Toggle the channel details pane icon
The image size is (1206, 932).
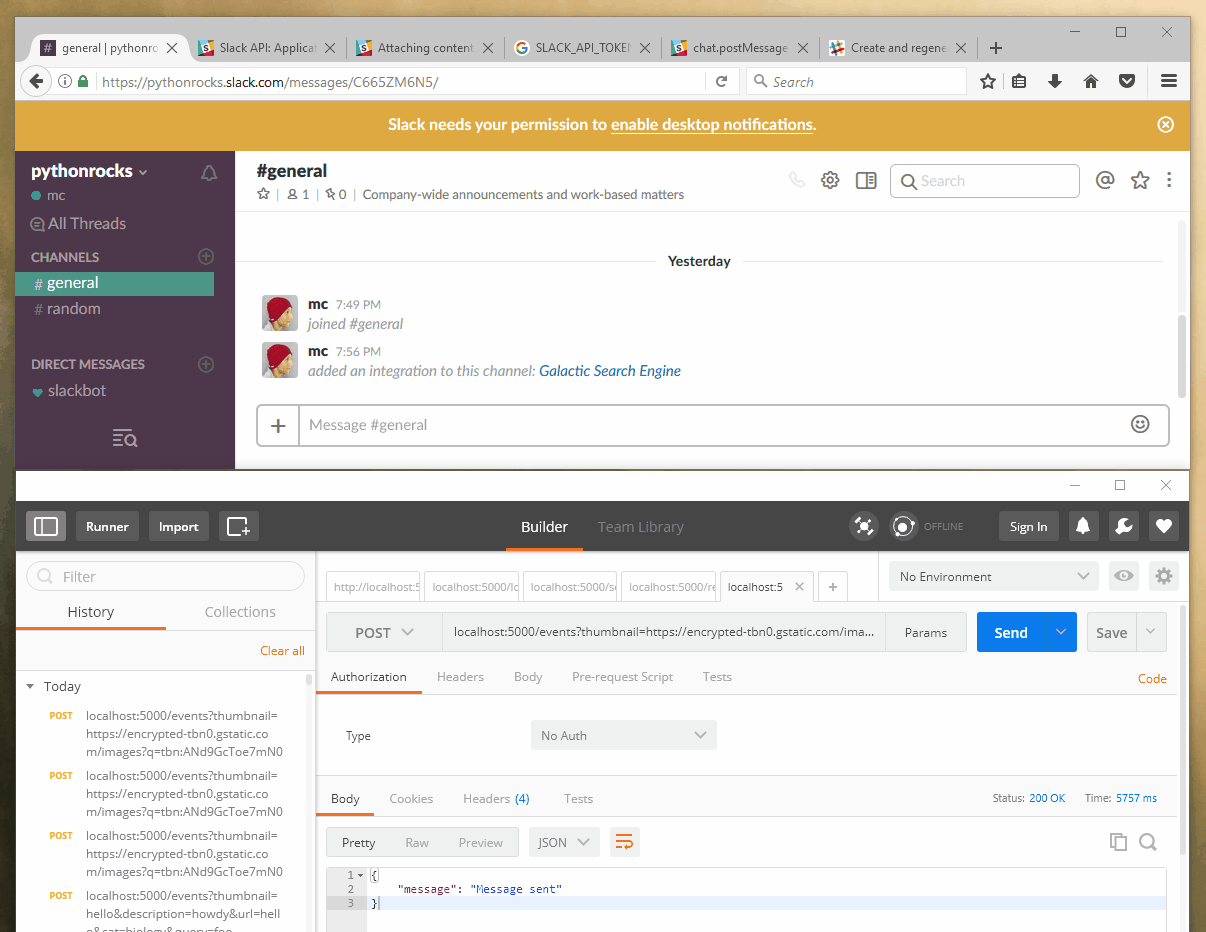point(866,180)
